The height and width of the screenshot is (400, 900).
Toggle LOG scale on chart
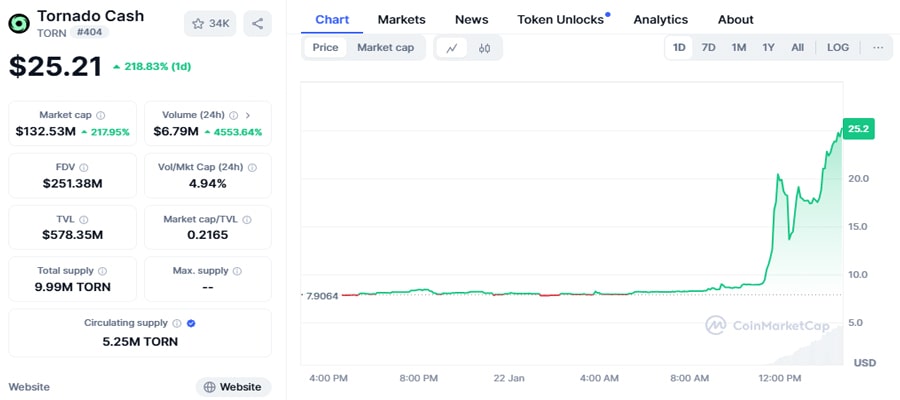pos(838,48)
